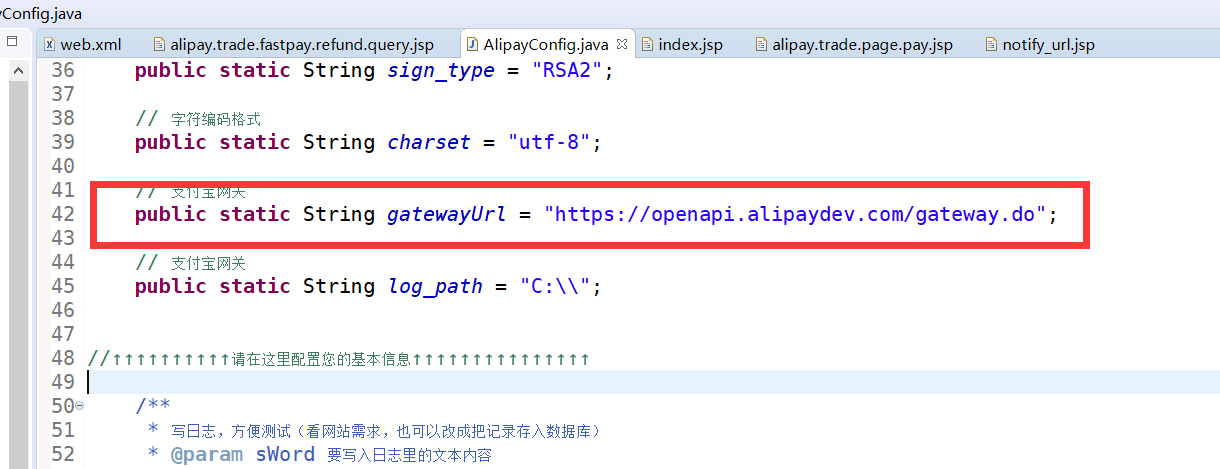Click the openapi.alipaydev.com gateway URL string
The image size is (1220, 469).
coord(795,214)
